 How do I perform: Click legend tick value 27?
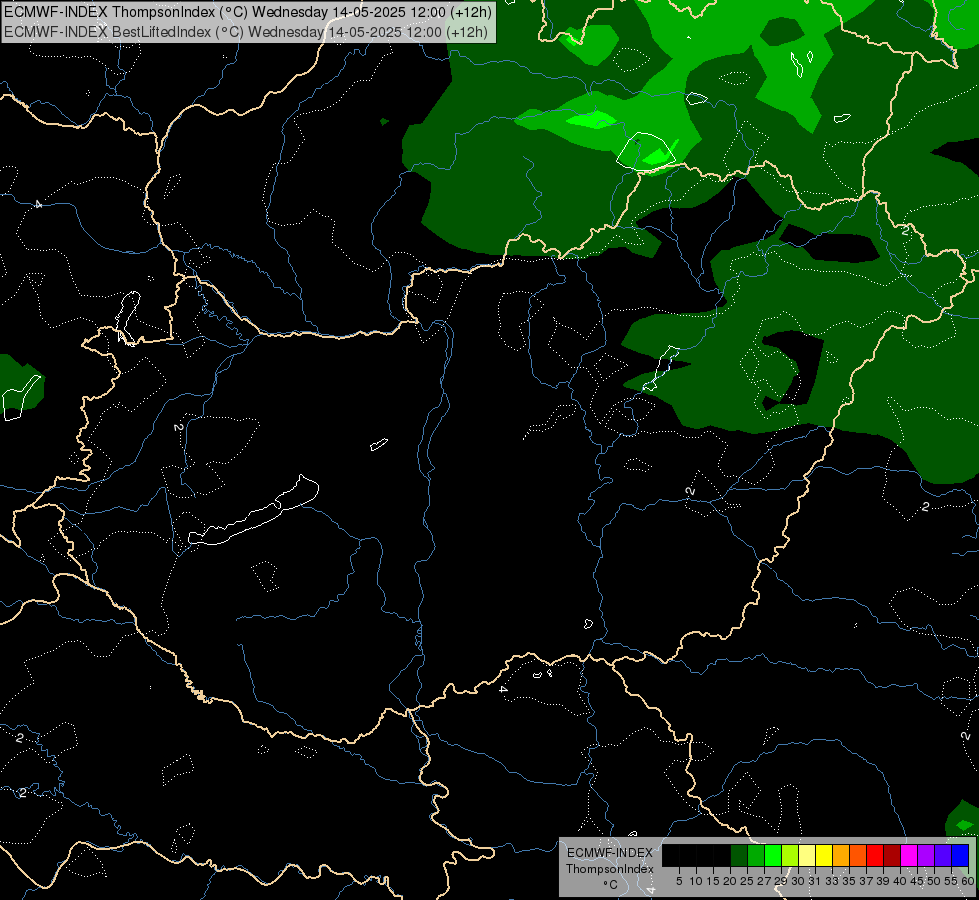[x=764, y=881]
